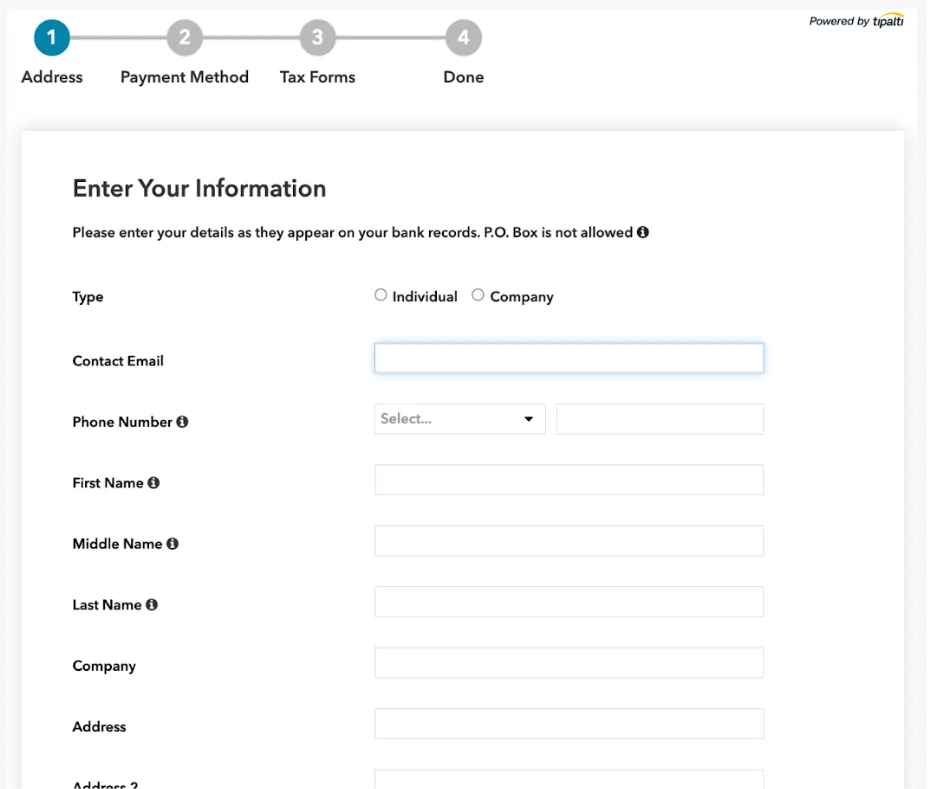Click the step 4 Done circle icon
Screen dimensions: 928x789
[463, 37]
